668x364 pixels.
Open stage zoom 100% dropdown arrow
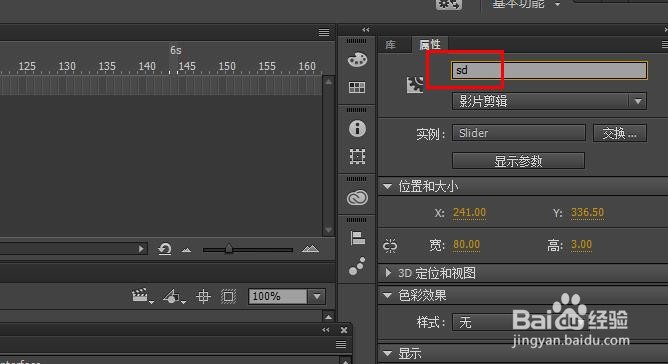coord(317,296)
